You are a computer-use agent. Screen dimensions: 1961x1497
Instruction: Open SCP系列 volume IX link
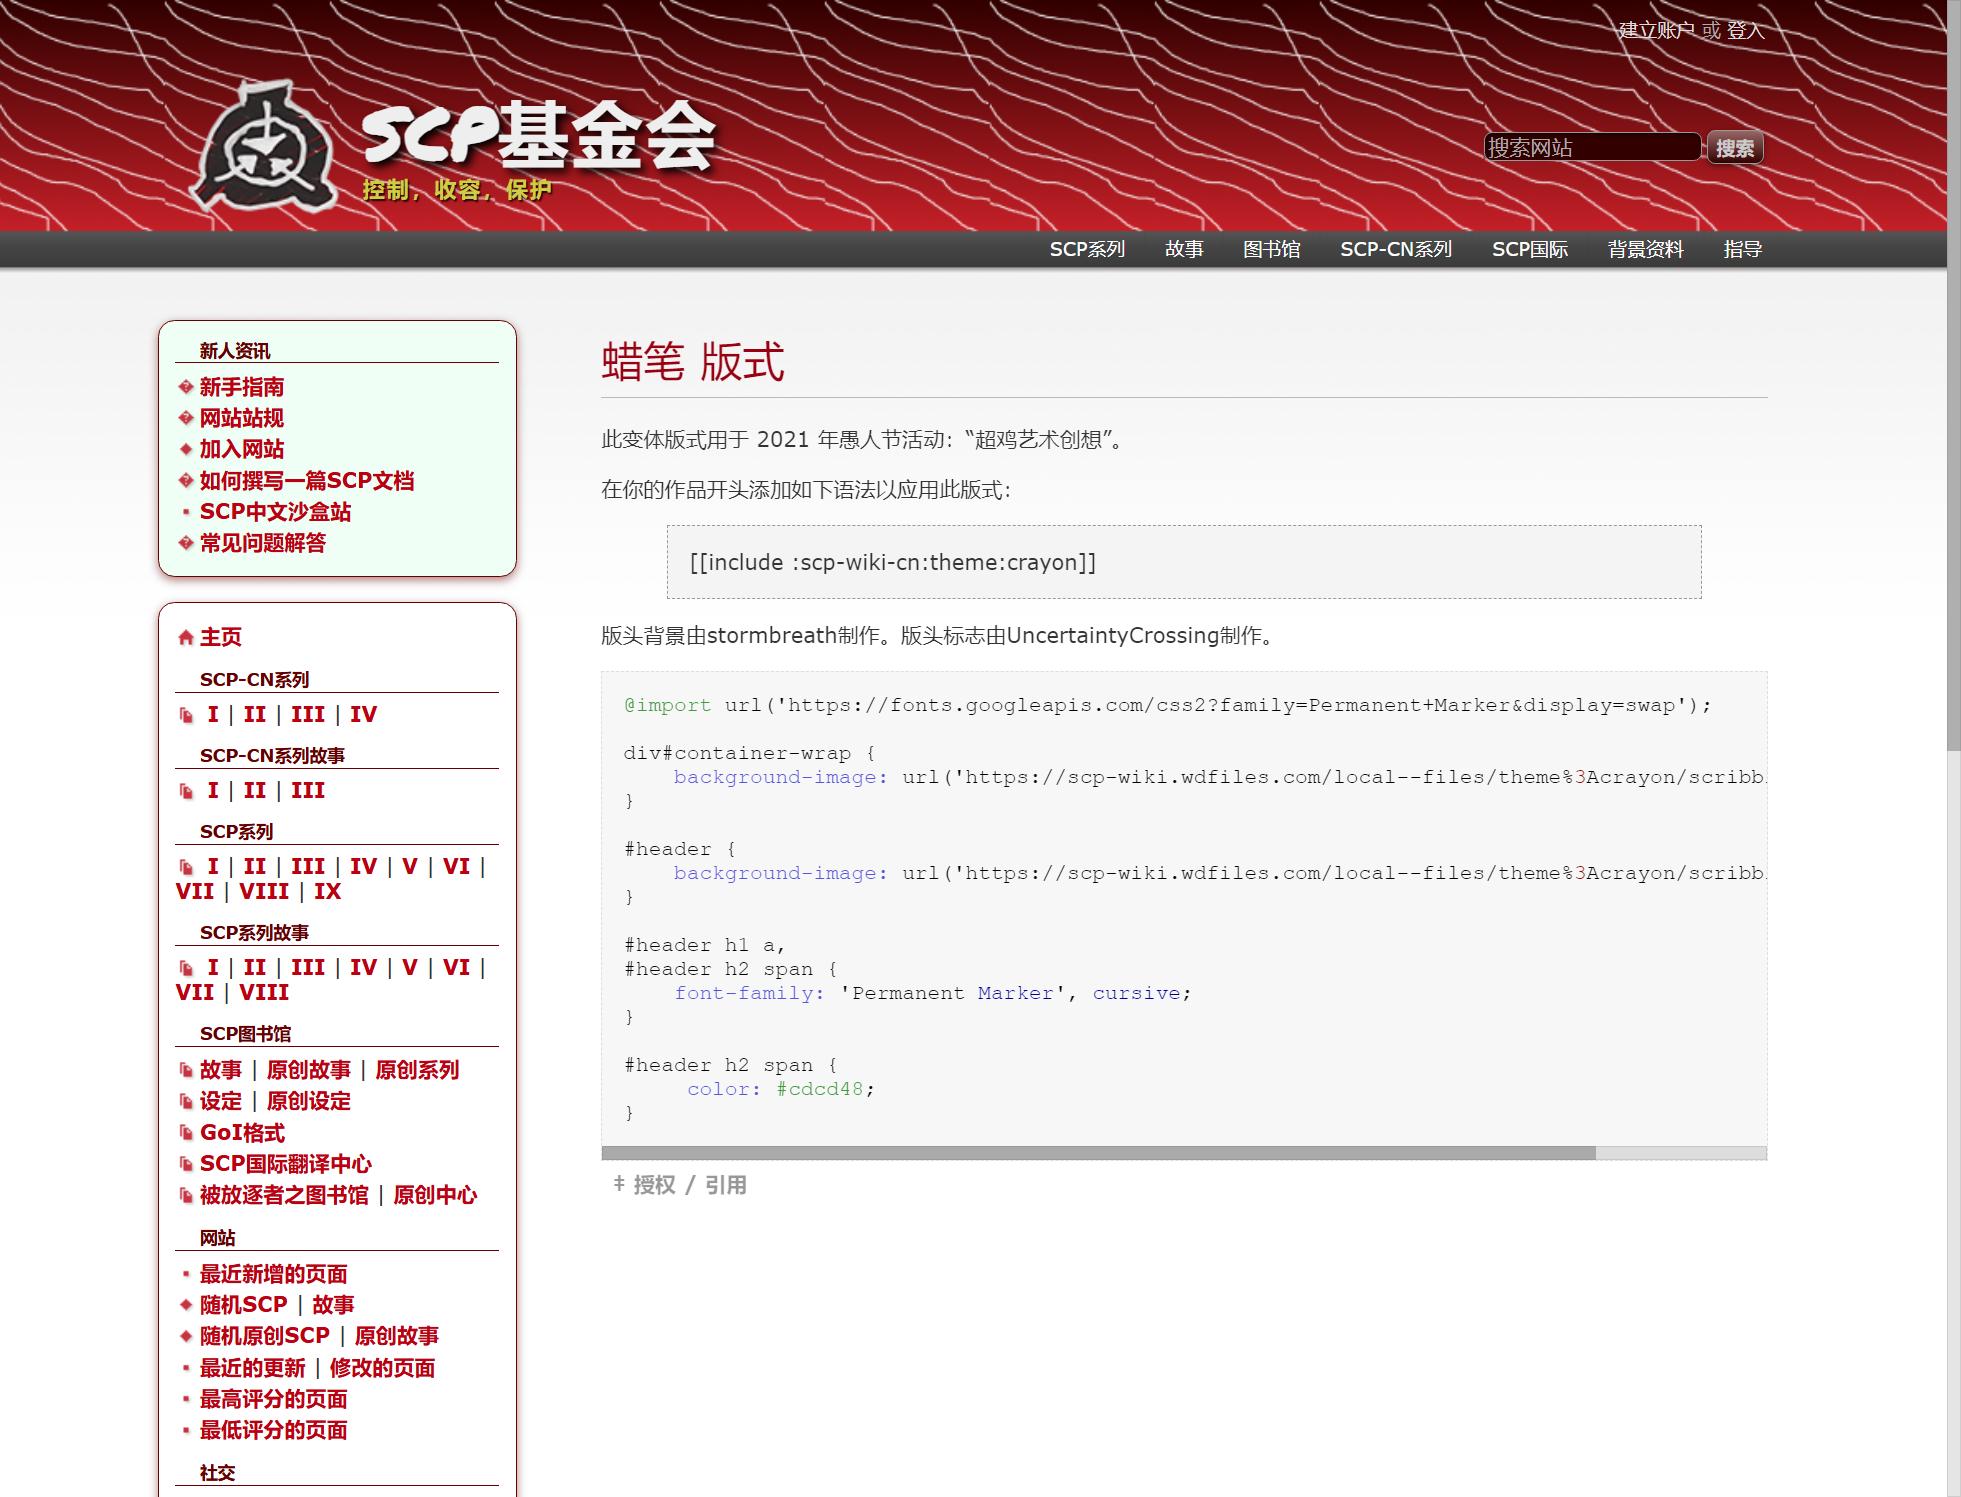pos(327,892)
